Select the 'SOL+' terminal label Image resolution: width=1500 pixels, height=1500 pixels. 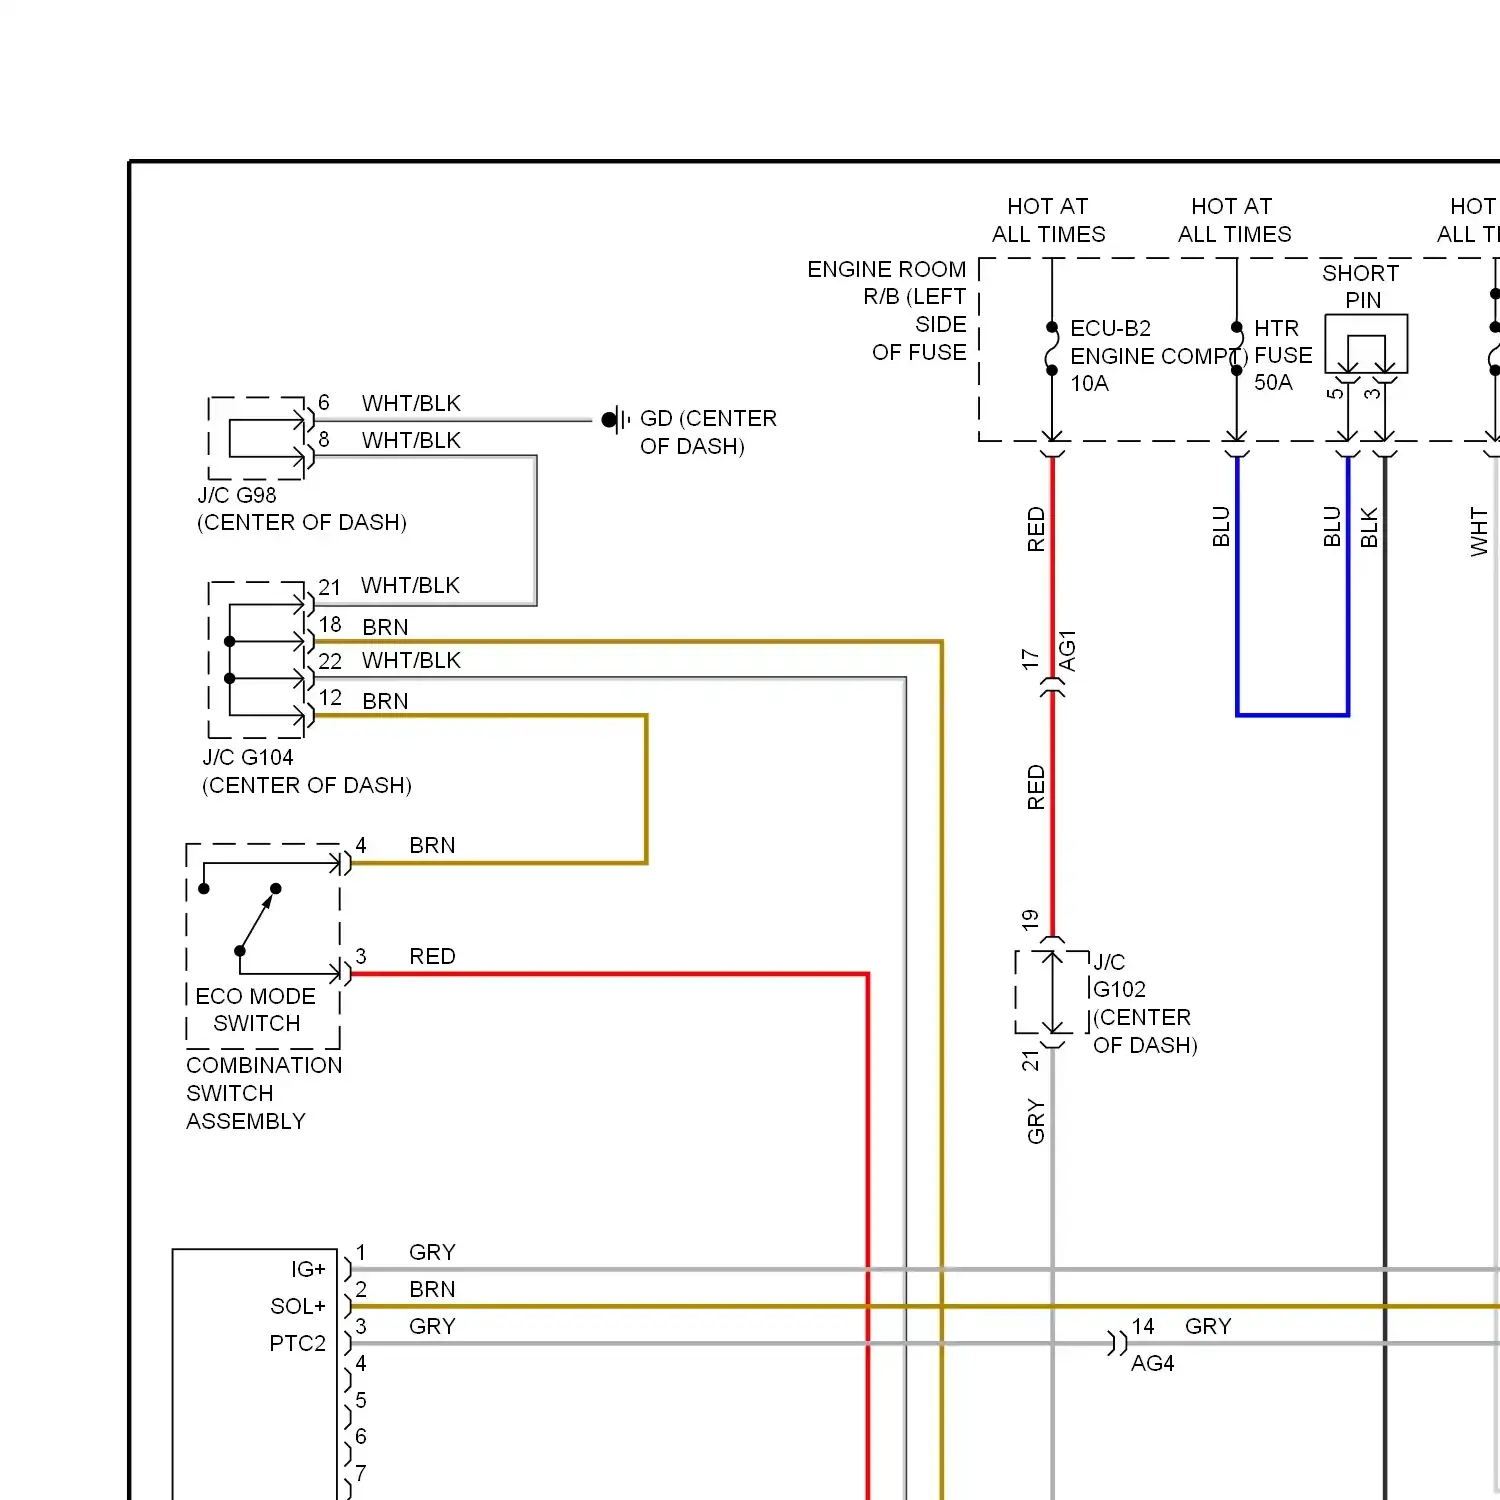pos(298,1306)
